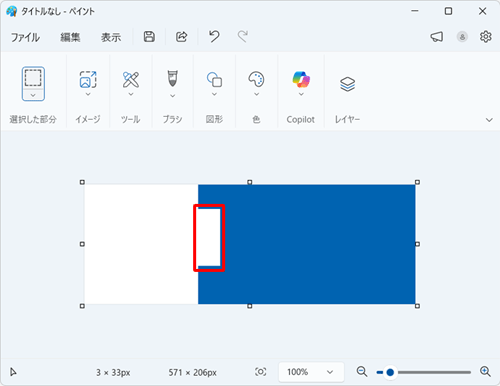Minimize the Paint window
Viewport: 500px width, 386px height.
click(x=415, y=11)
